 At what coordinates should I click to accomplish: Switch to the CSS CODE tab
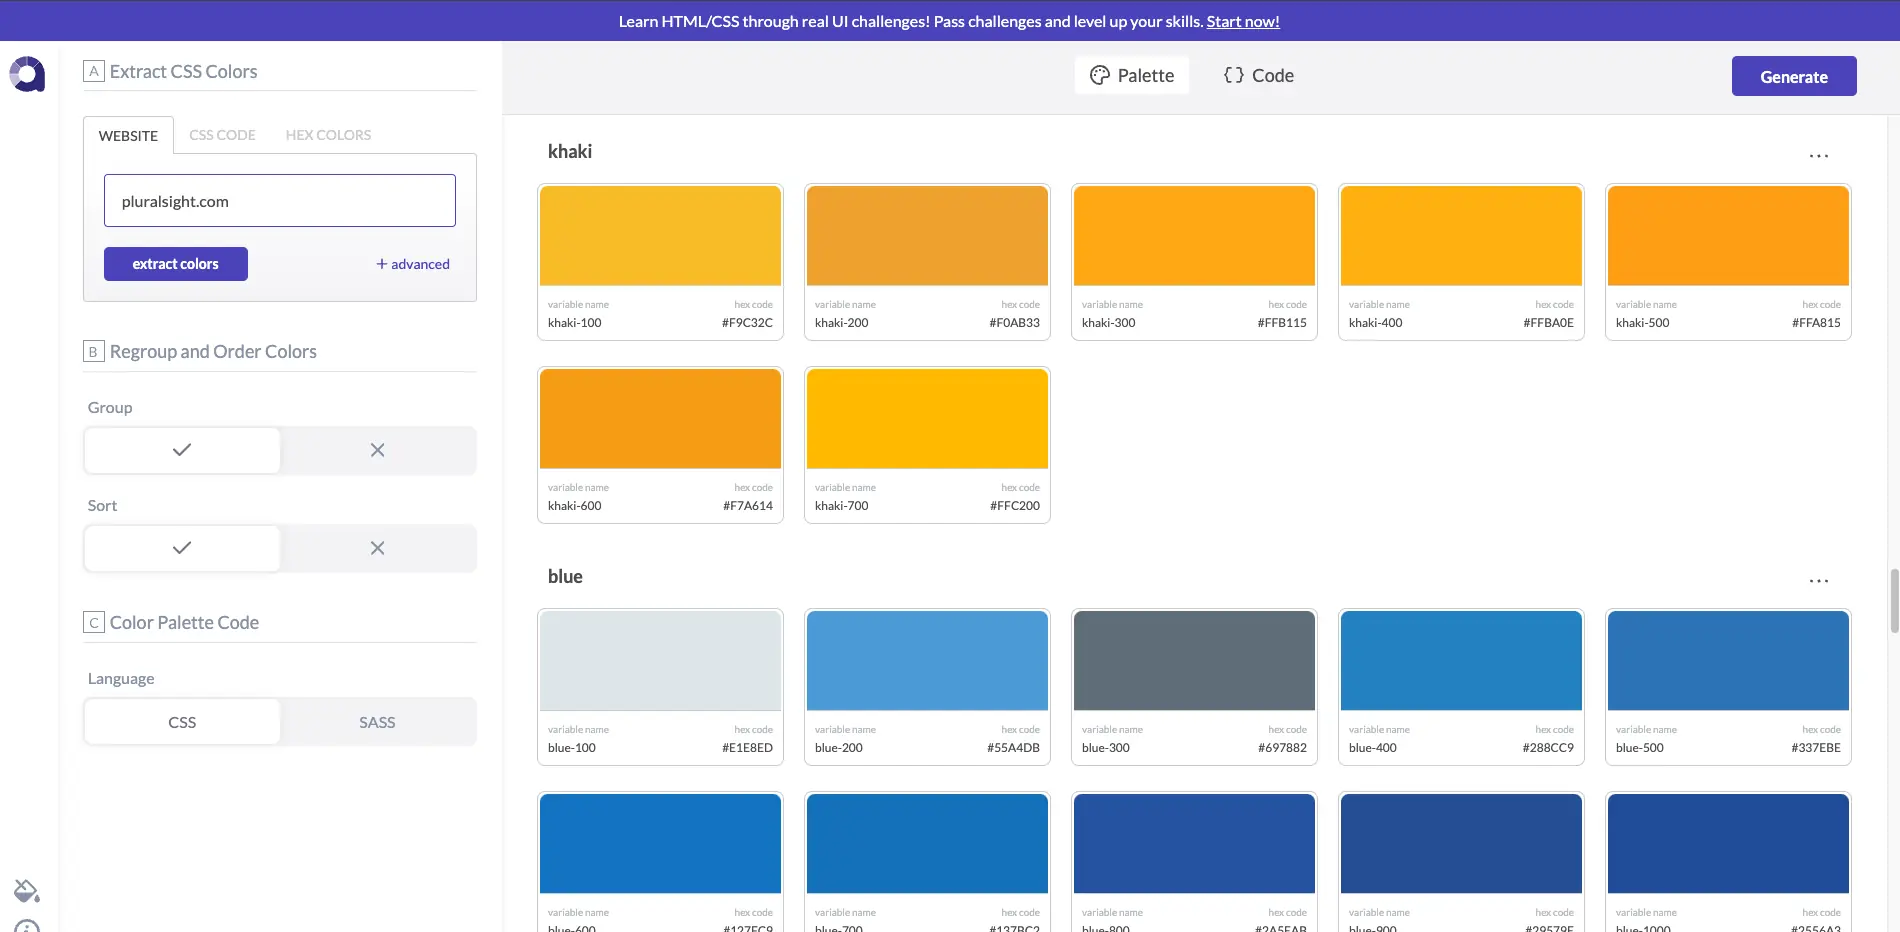(222, 135)
